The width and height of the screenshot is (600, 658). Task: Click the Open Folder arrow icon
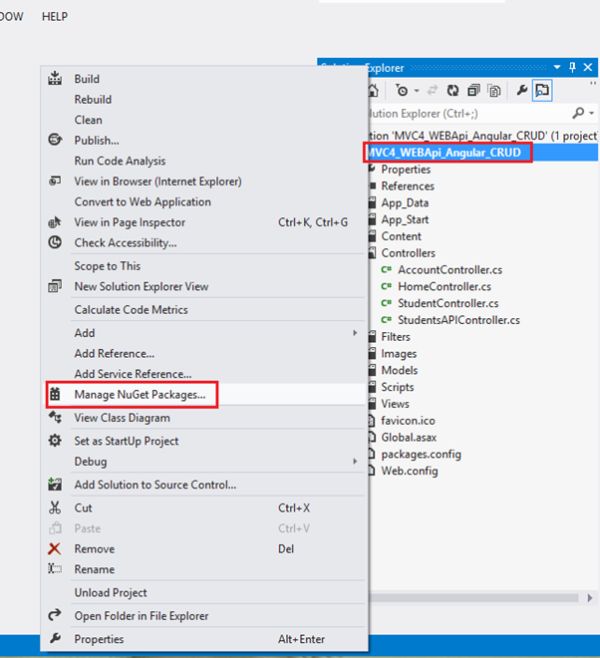pyautogui.click(x=55, y=616)
